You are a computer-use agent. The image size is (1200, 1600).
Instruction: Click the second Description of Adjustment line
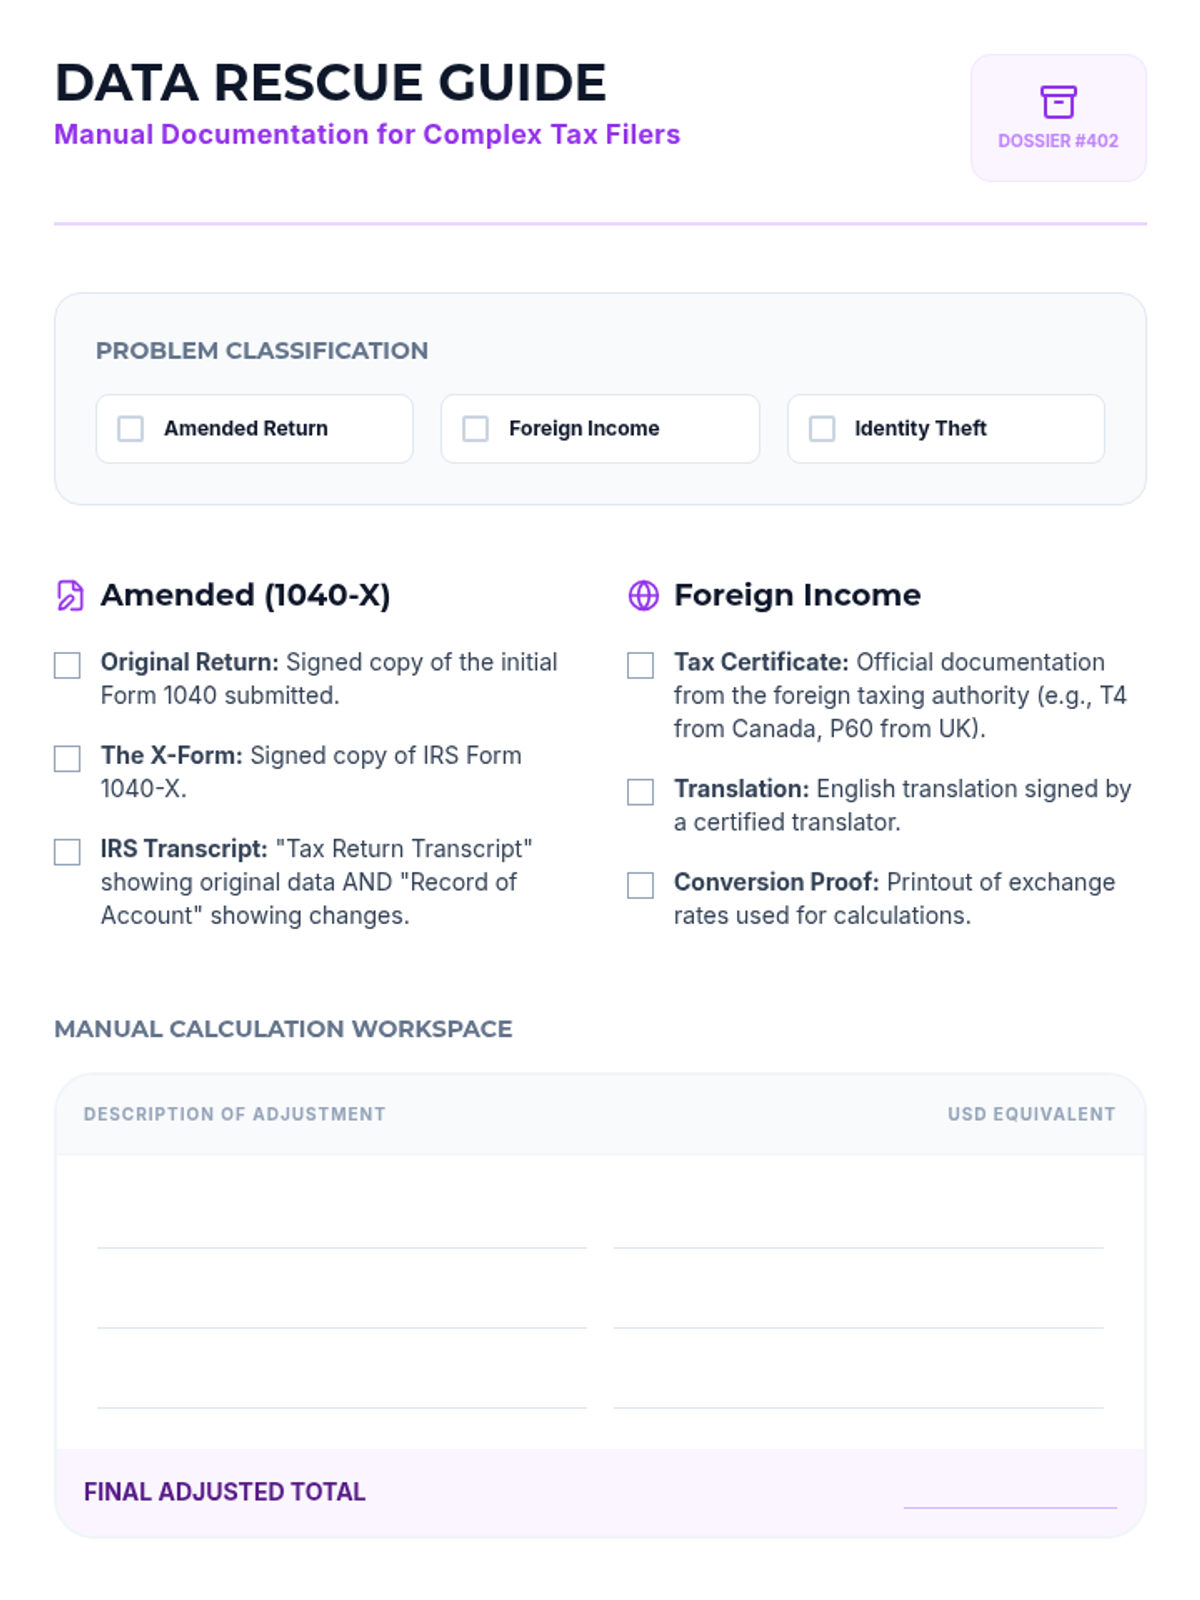(x=342, y=1308)
